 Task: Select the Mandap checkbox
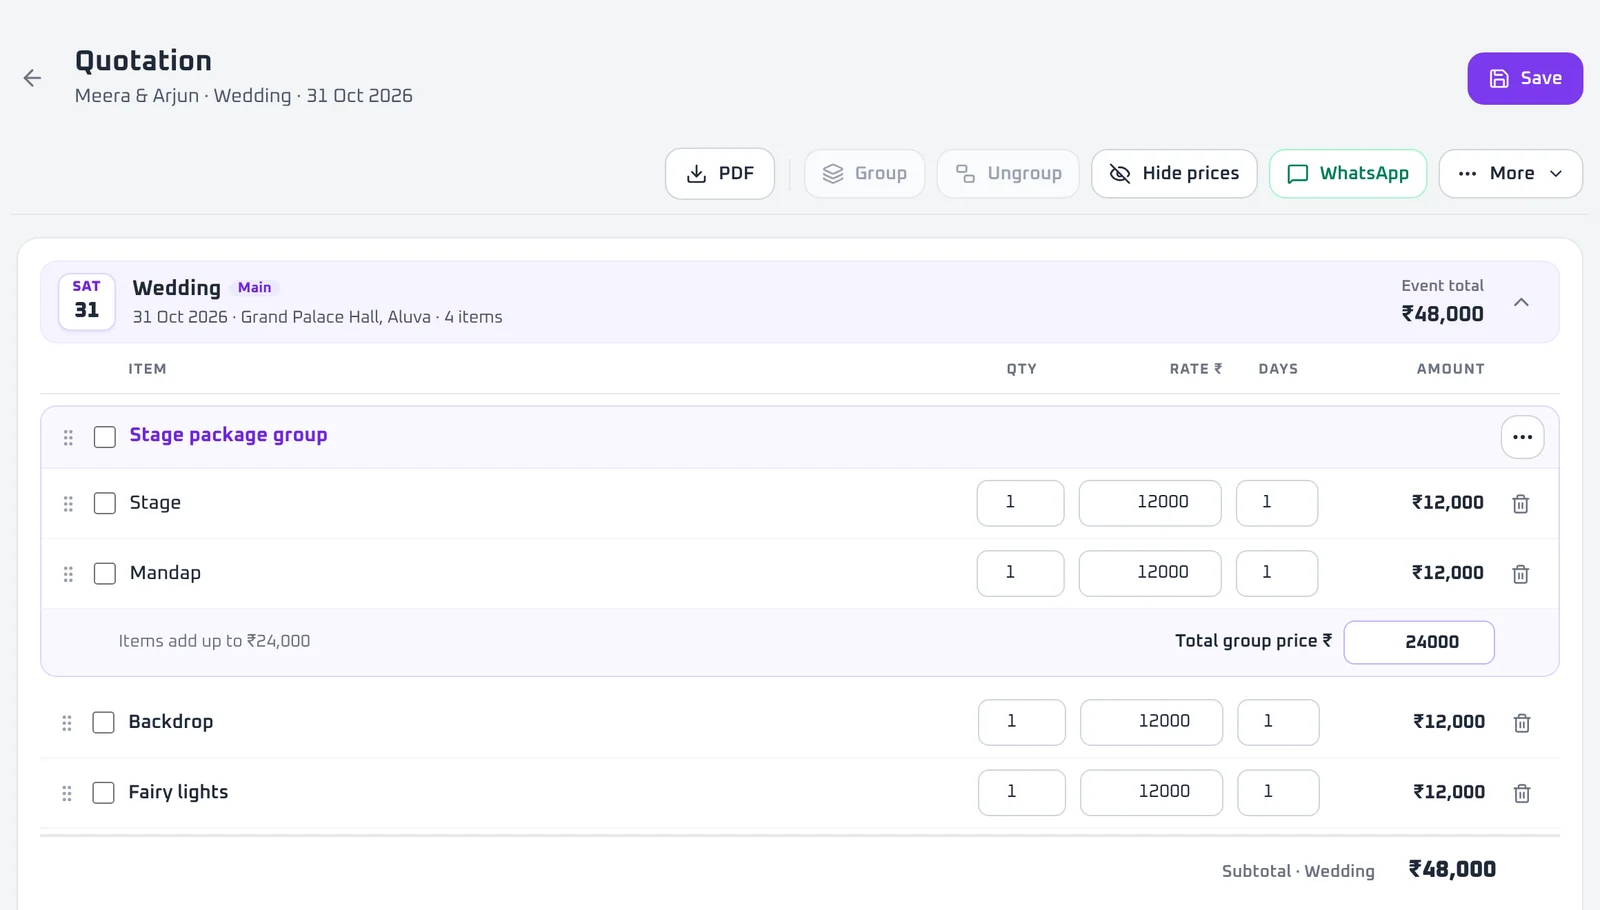(105, 574)
